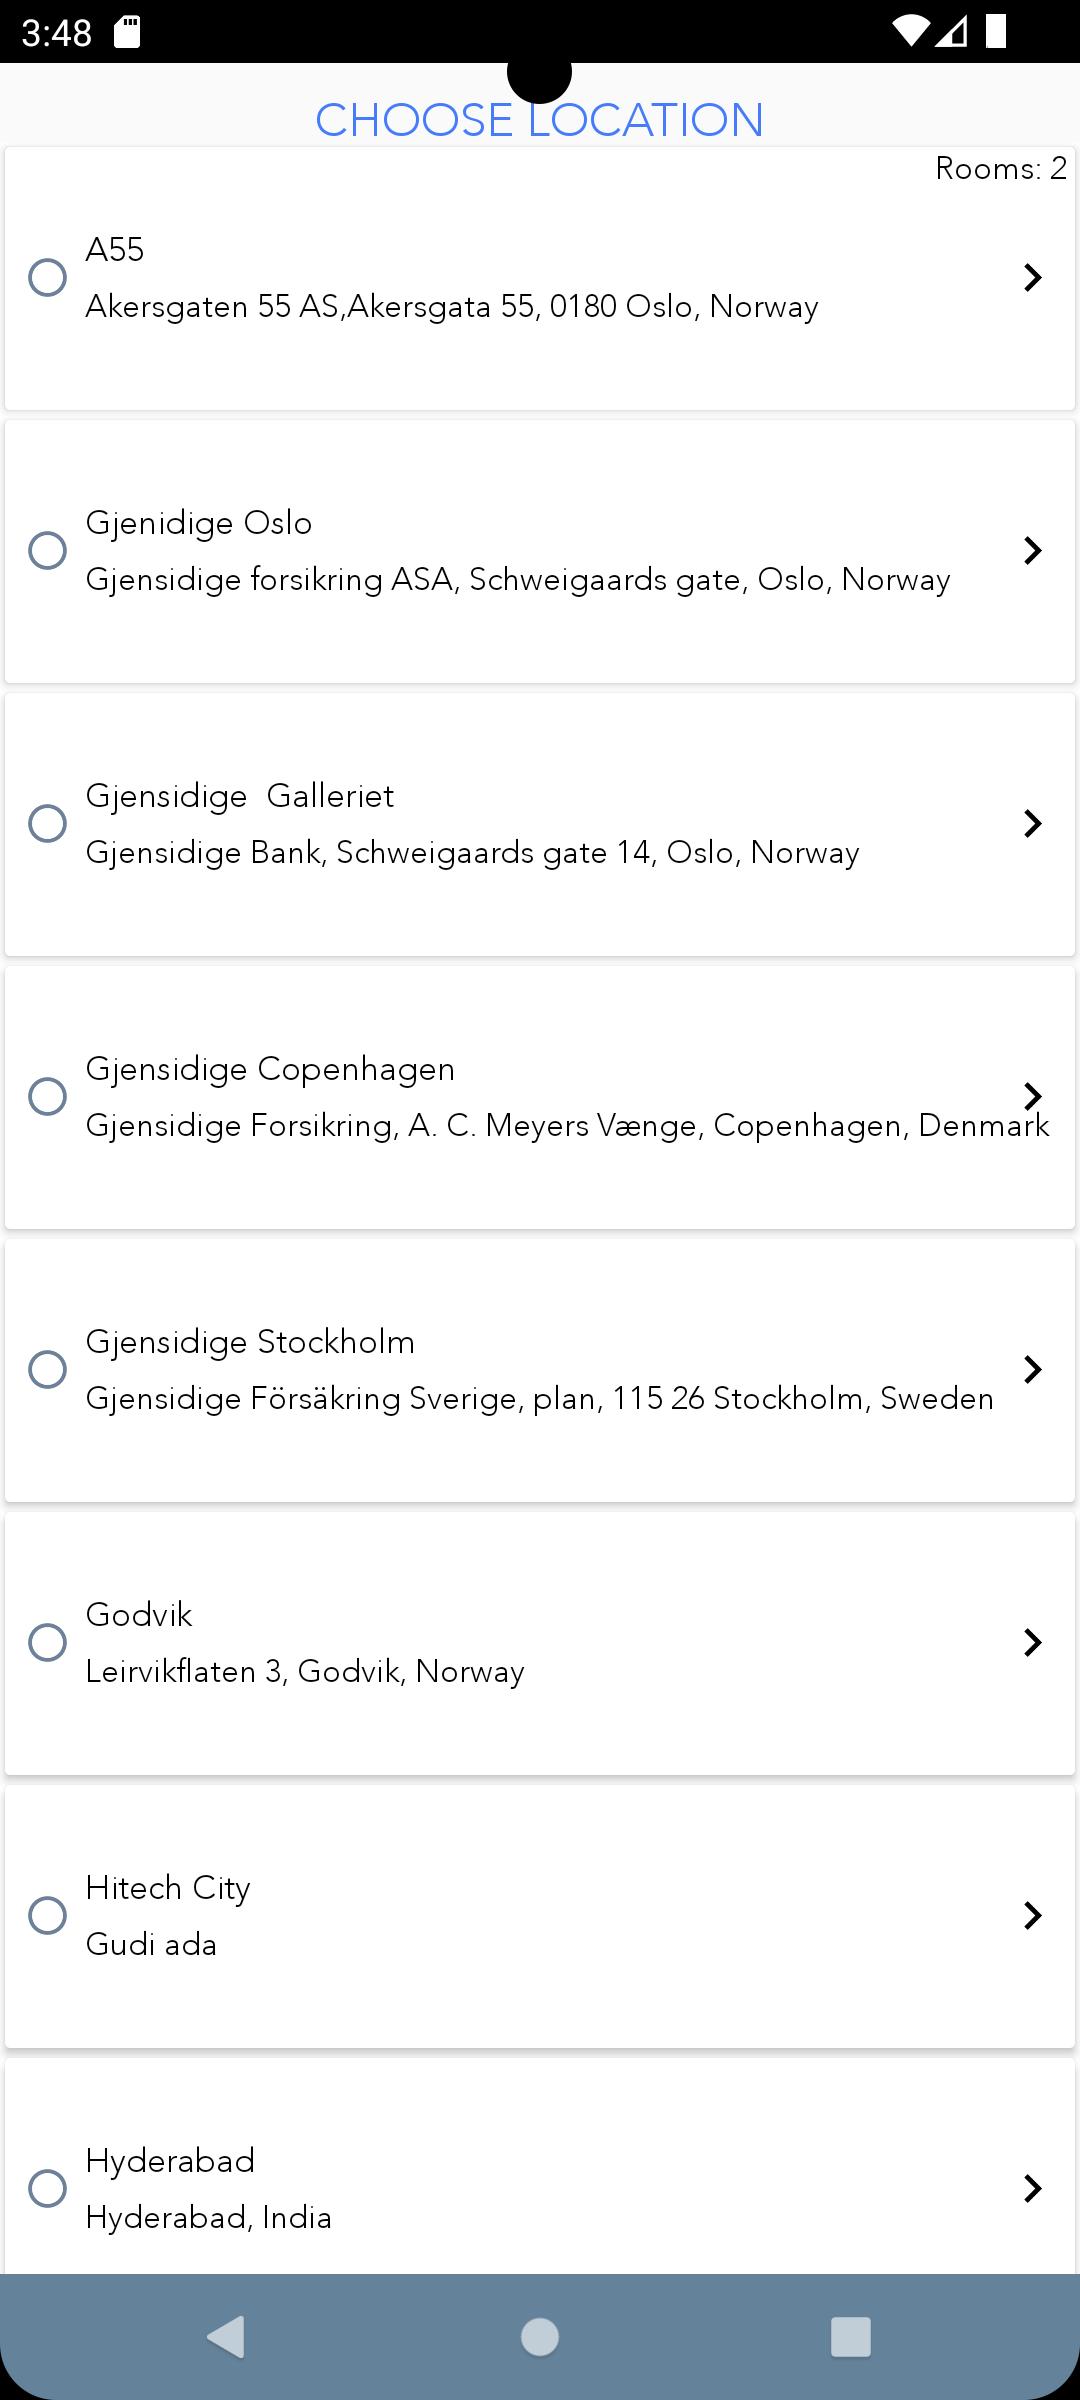
Task: Select the Gjensidige Galleriet radio button
Action: click(x=47, y=823)
